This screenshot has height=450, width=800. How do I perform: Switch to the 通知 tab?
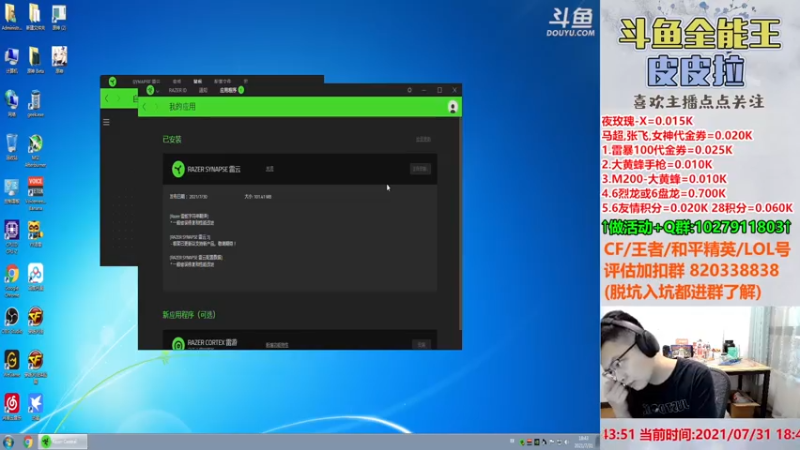tap(203, 90)
